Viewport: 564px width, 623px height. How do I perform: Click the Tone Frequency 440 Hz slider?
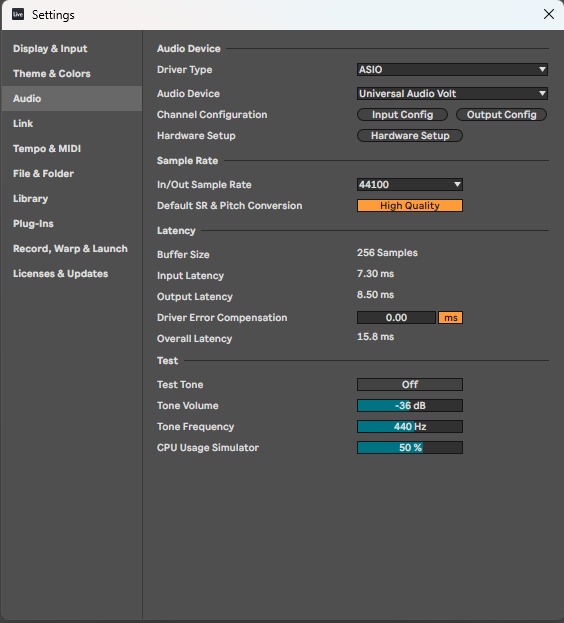[x=409, y=426]
